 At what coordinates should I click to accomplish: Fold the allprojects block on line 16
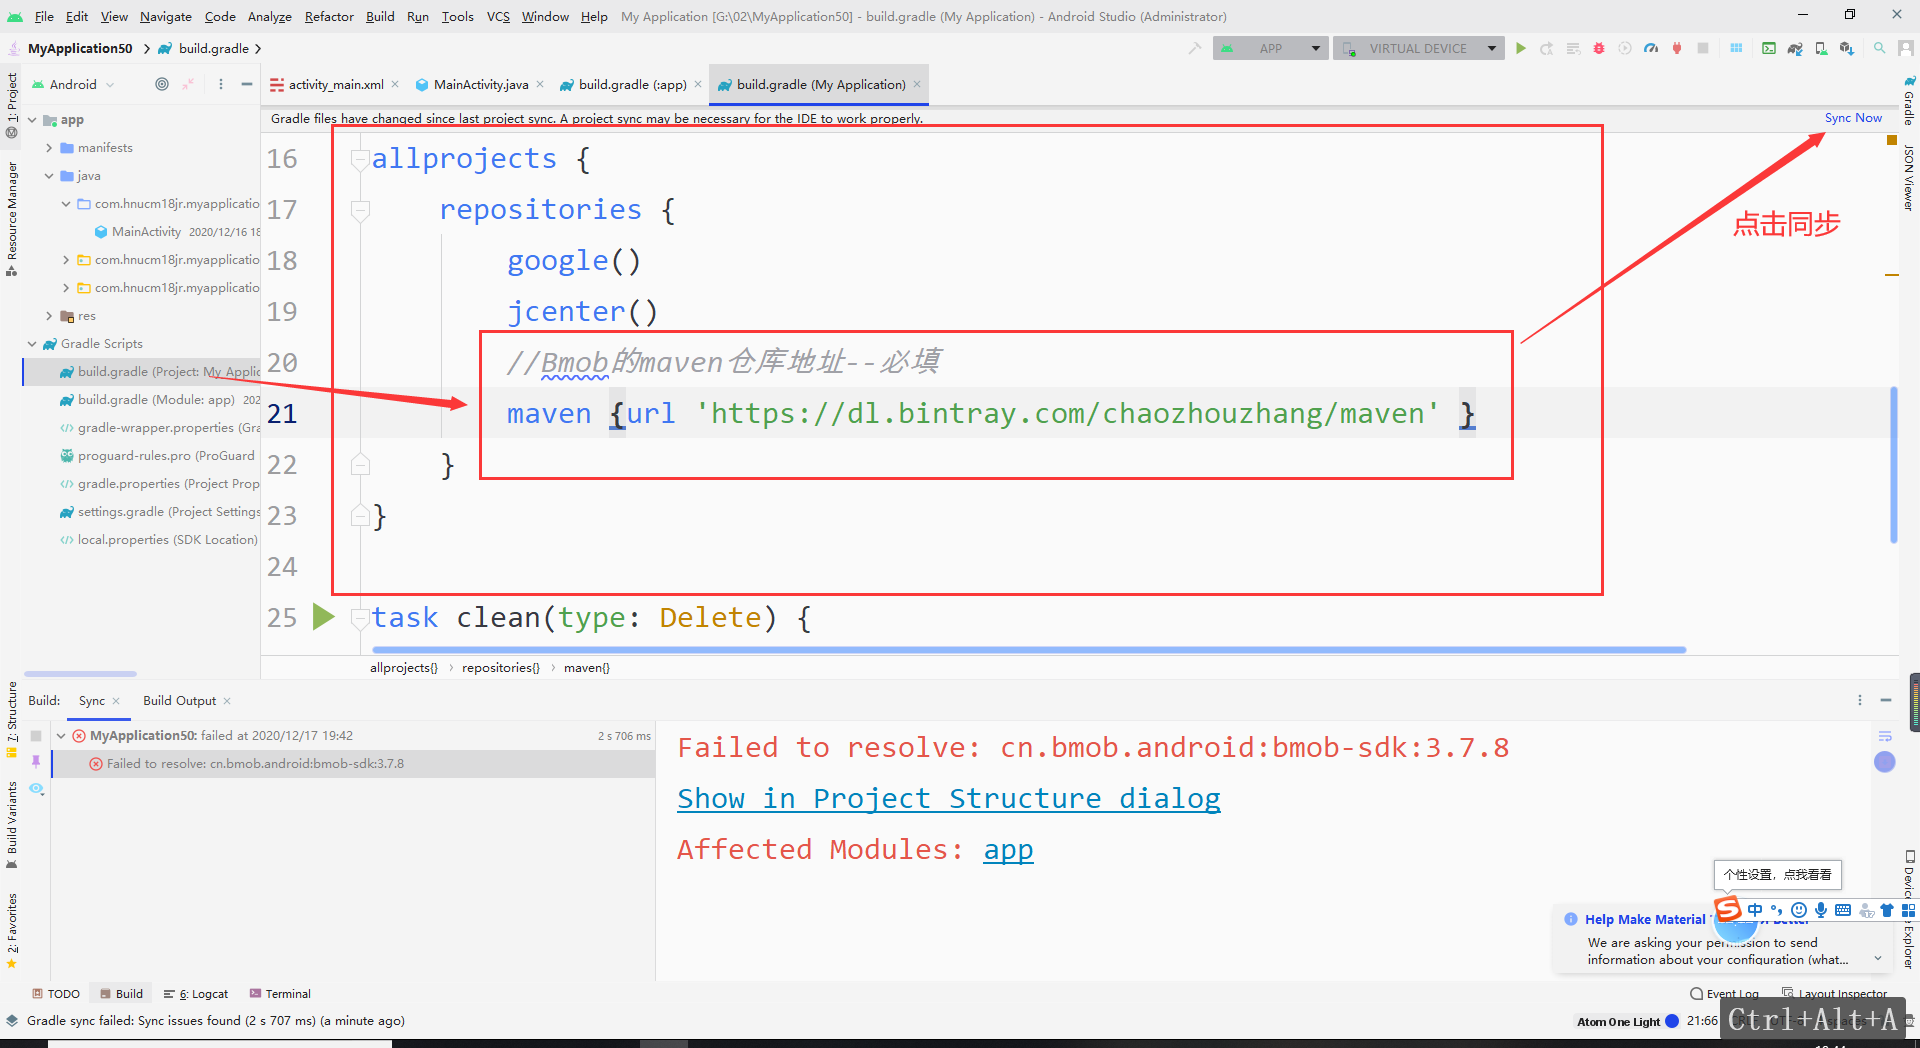pyautogui.click(x=360, y=159)
